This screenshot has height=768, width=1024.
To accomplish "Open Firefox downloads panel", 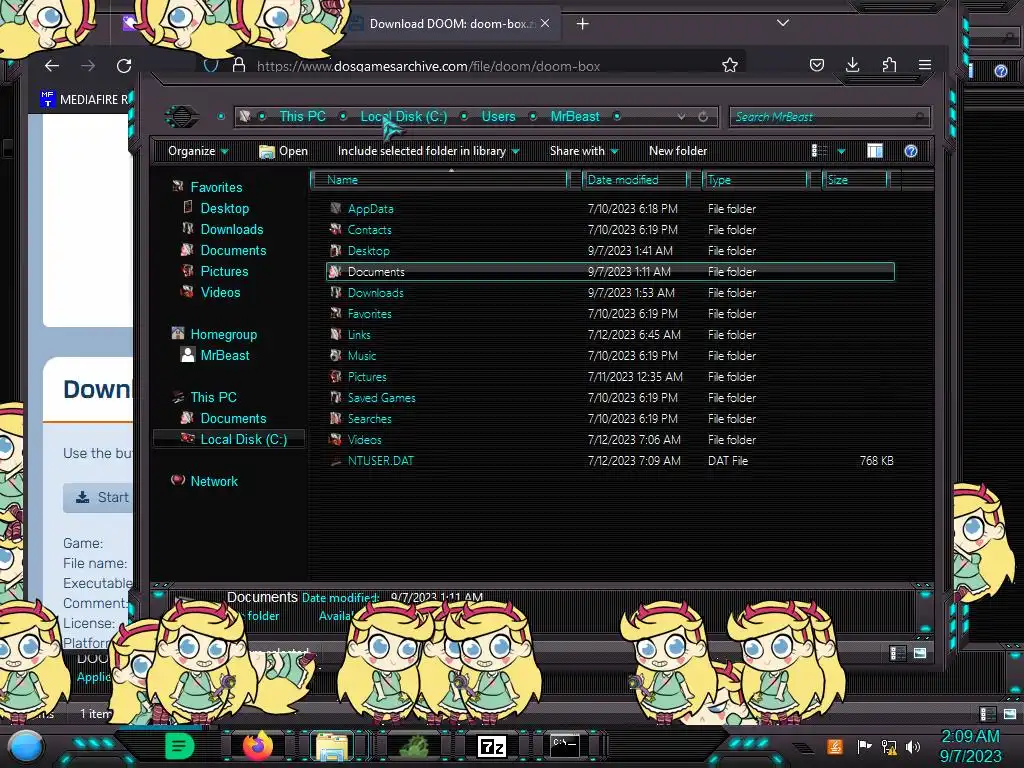I will 852,65.
